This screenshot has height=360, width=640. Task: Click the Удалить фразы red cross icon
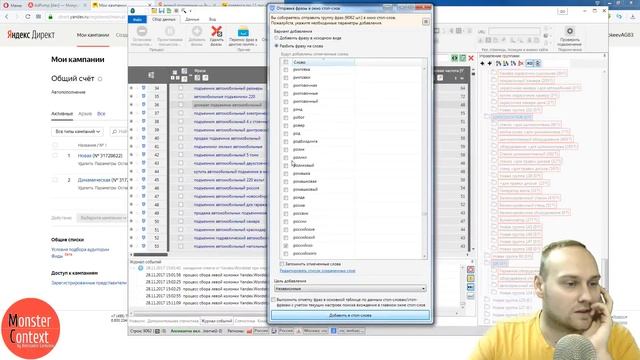click(217, 31)
